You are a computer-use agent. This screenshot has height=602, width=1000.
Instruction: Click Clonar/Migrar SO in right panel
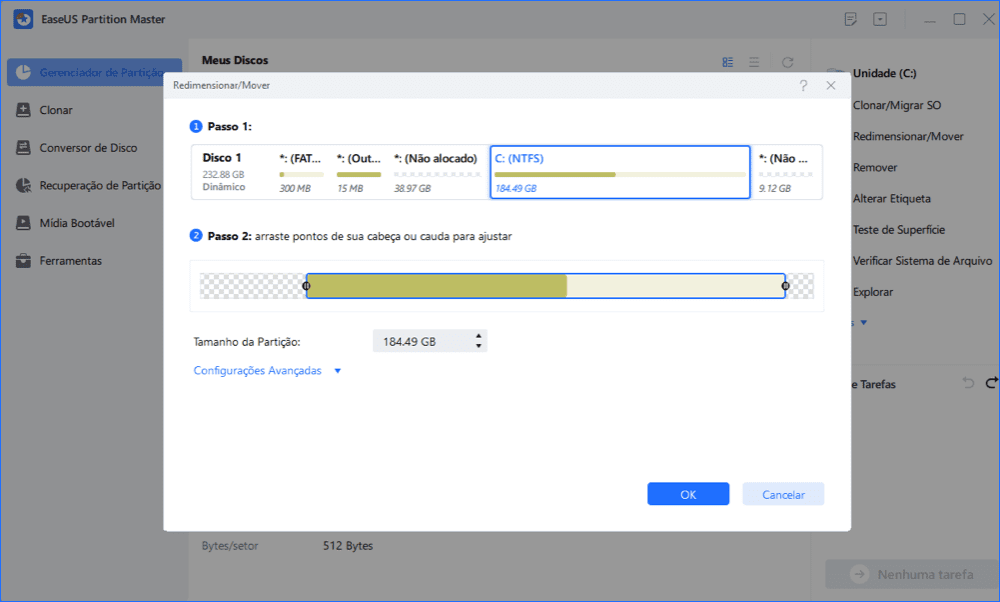pyautogui.click(x=897, y=105)
